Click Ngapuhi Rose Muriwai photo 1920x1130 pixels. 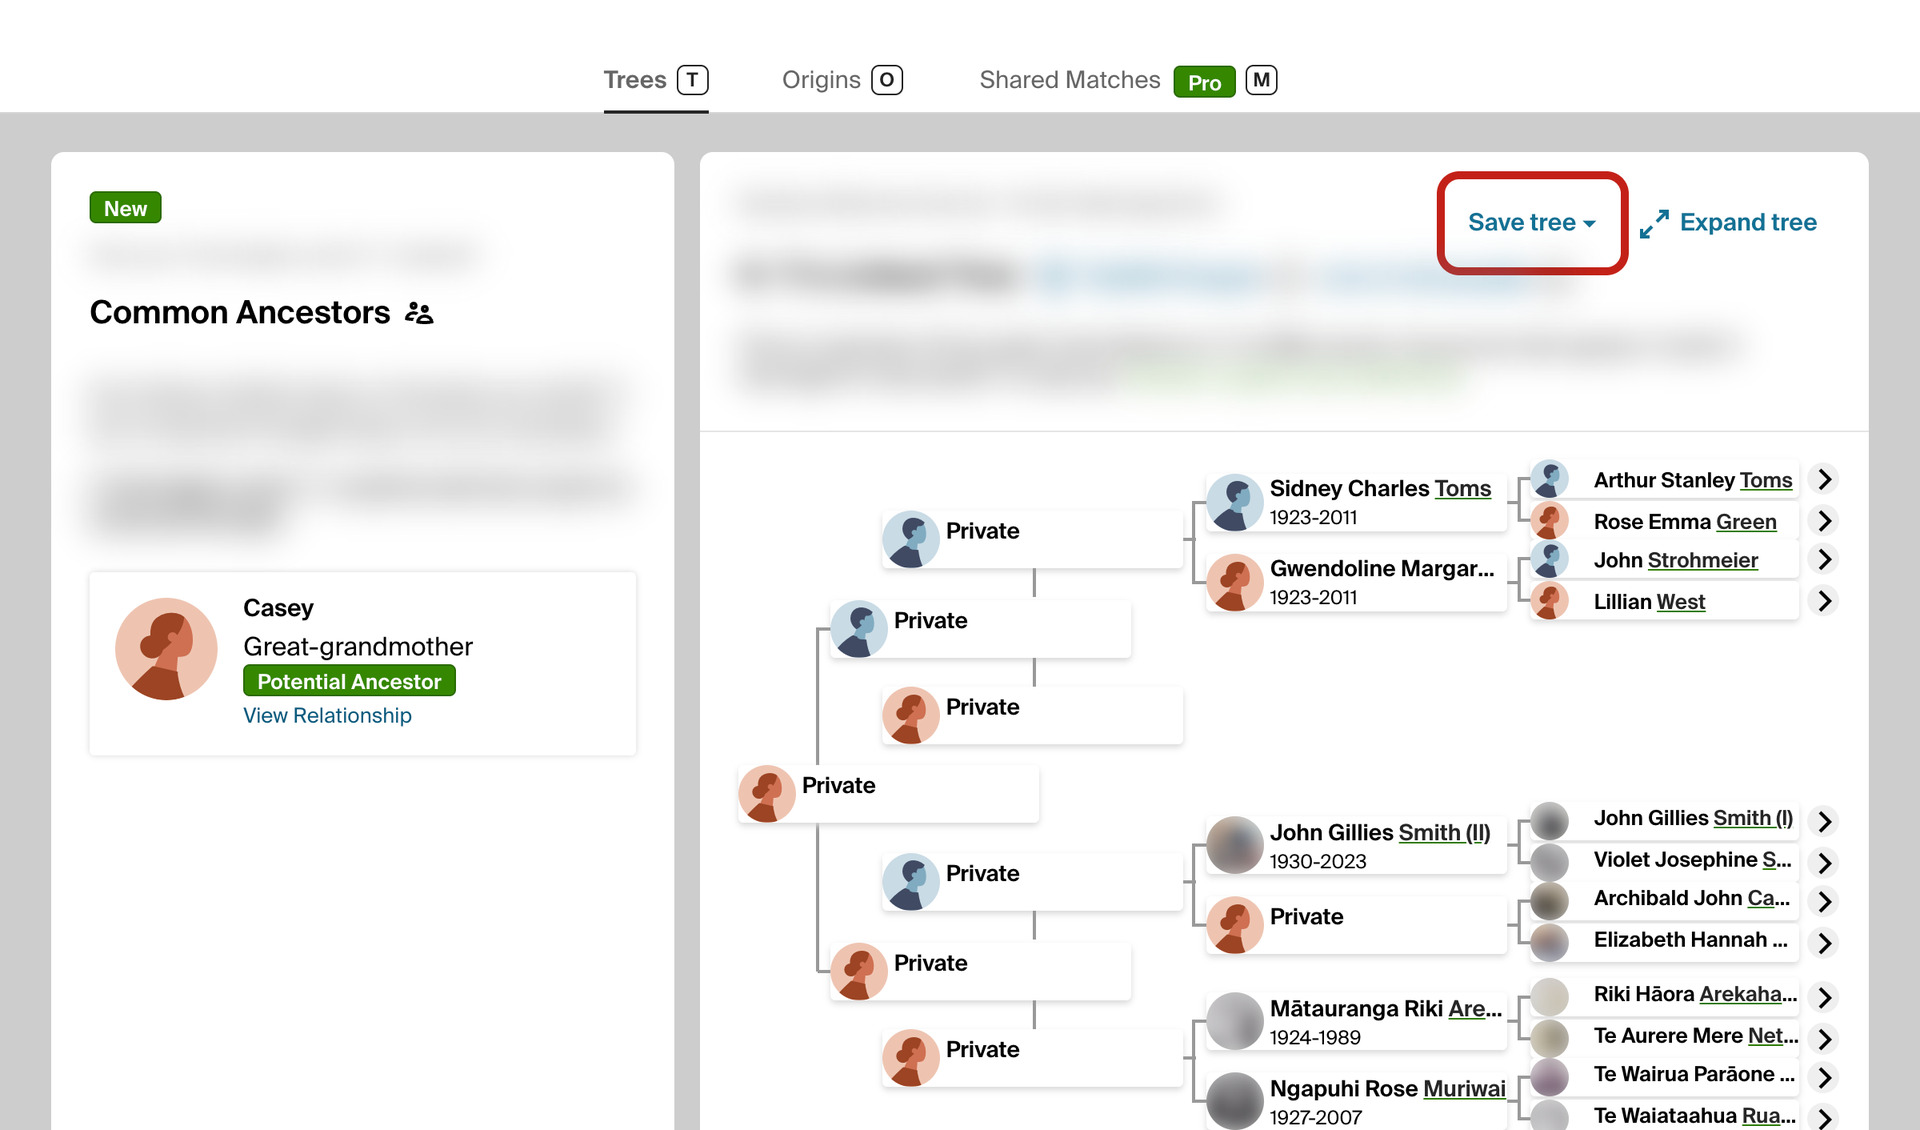point(1235,1101)
